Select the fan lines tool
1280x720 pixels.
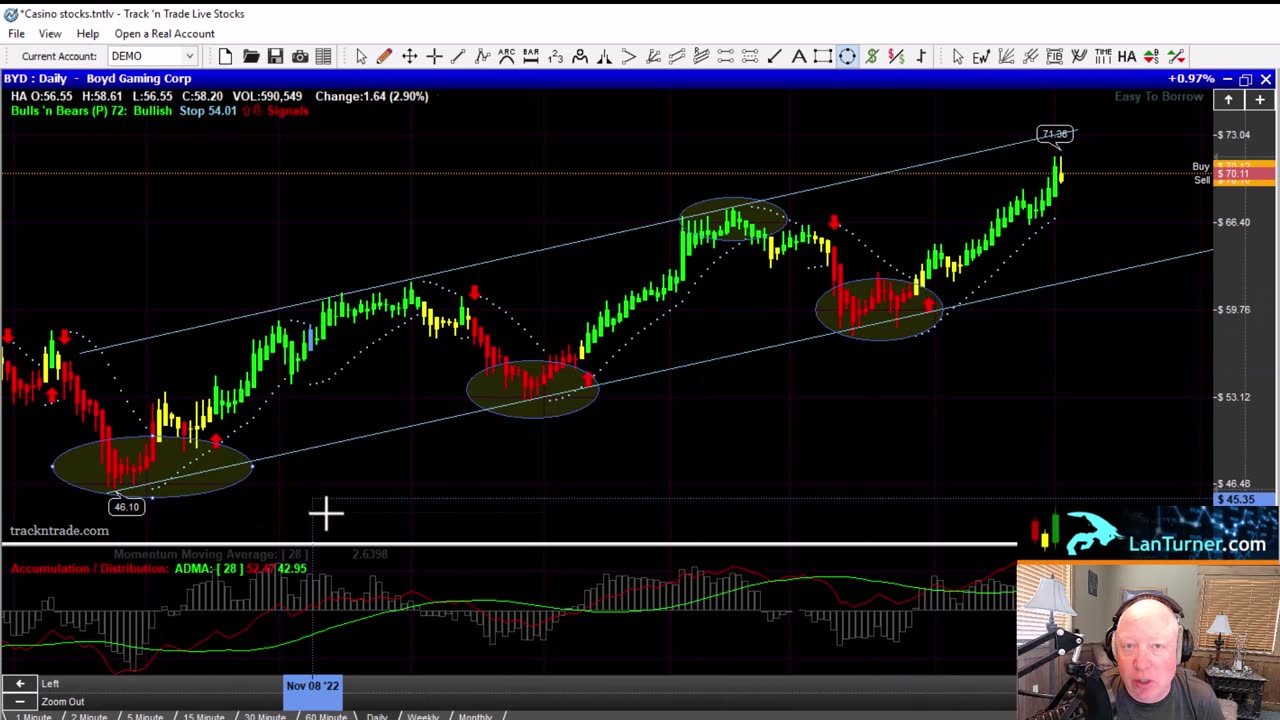(1006, 57)
